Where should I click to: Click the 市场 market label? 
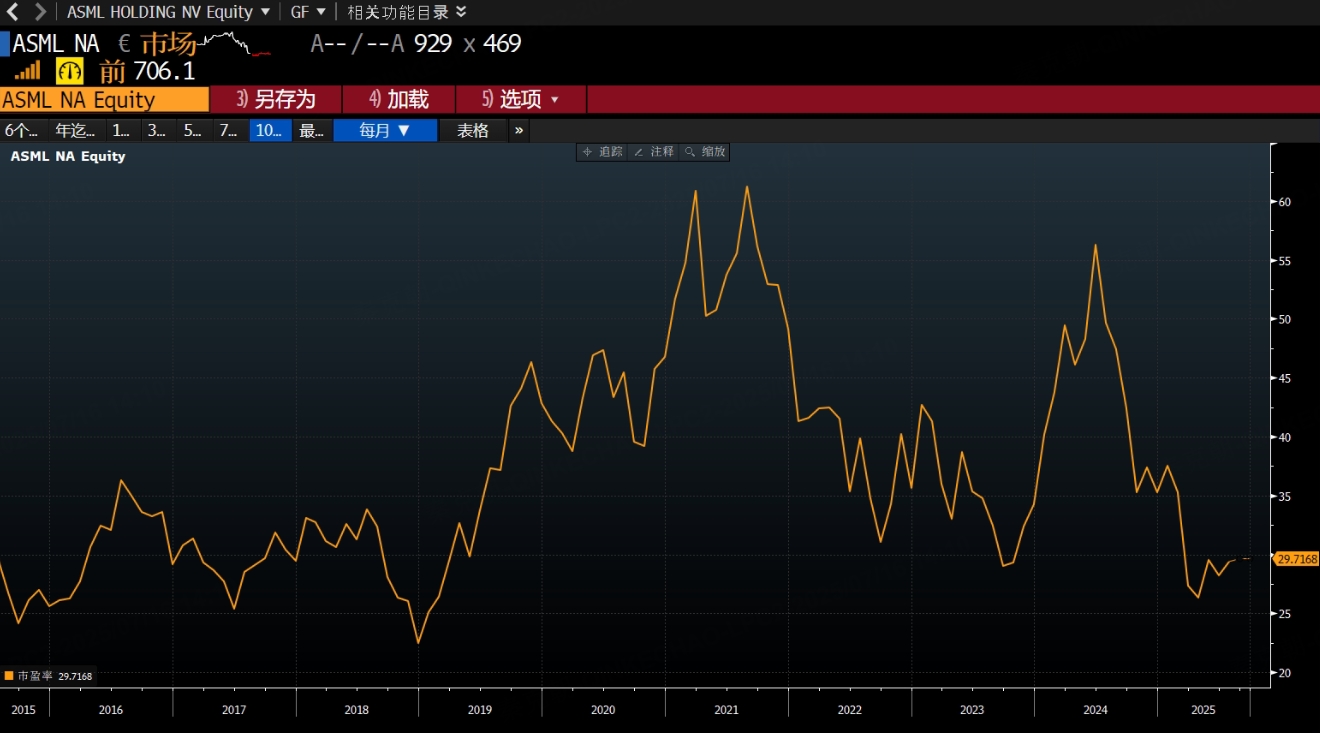[168, 43]
